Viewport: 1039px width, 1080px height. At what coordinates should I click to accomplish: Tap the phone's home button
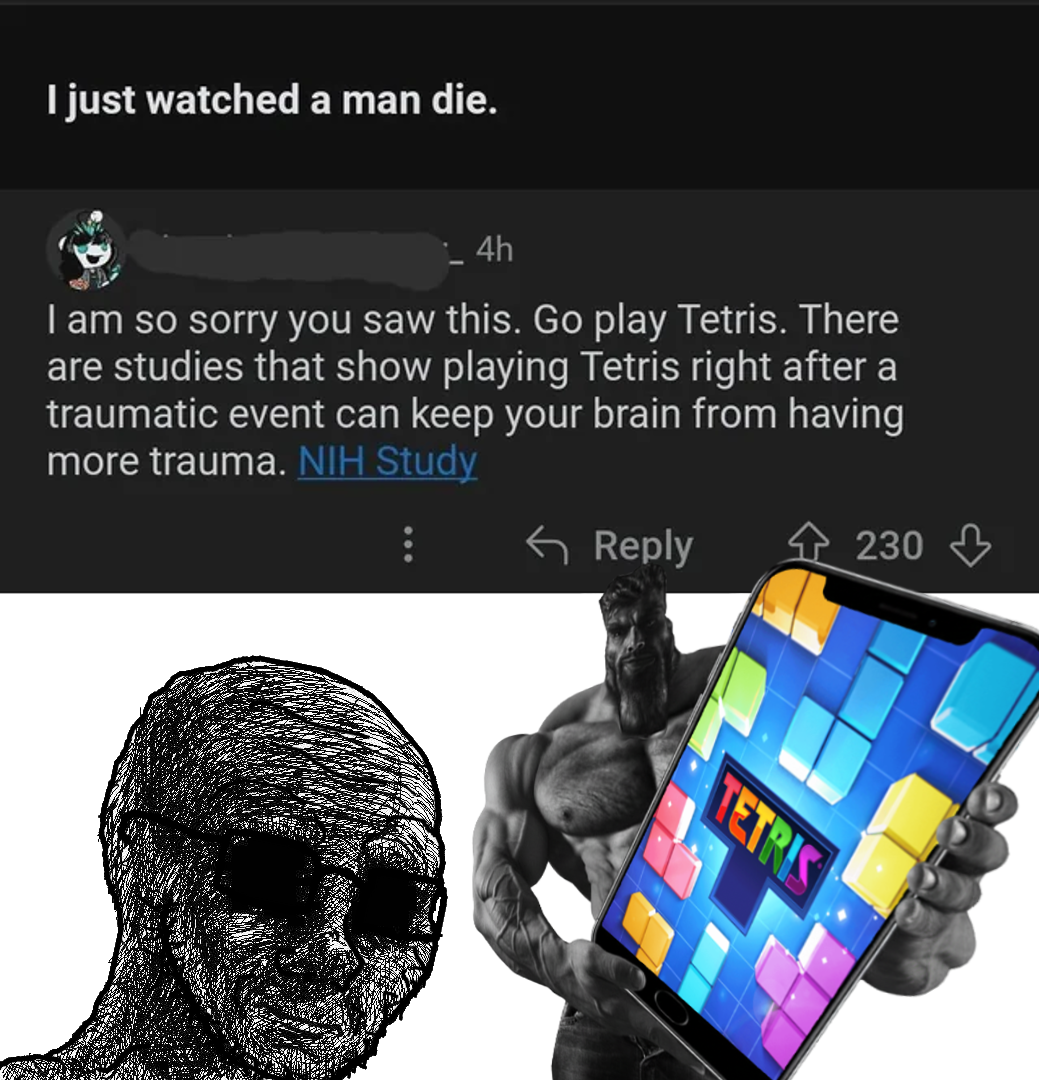[x=671, y=1008]
